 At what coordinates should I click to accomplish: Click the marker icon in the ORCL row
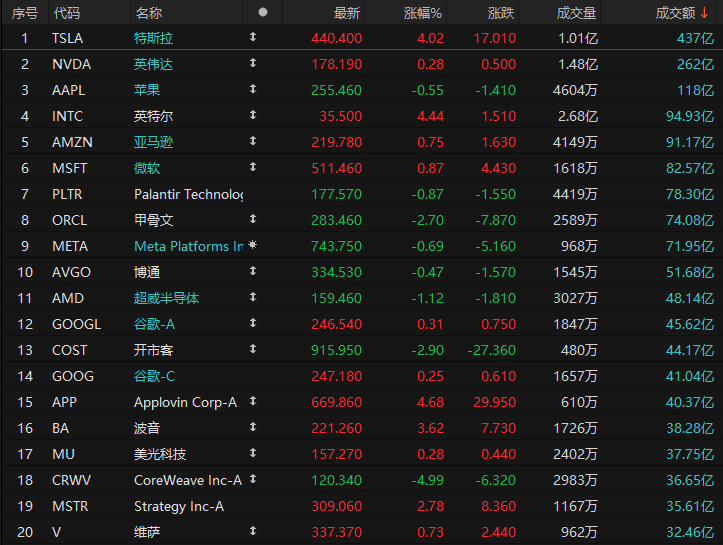click(x=253, y=219)
